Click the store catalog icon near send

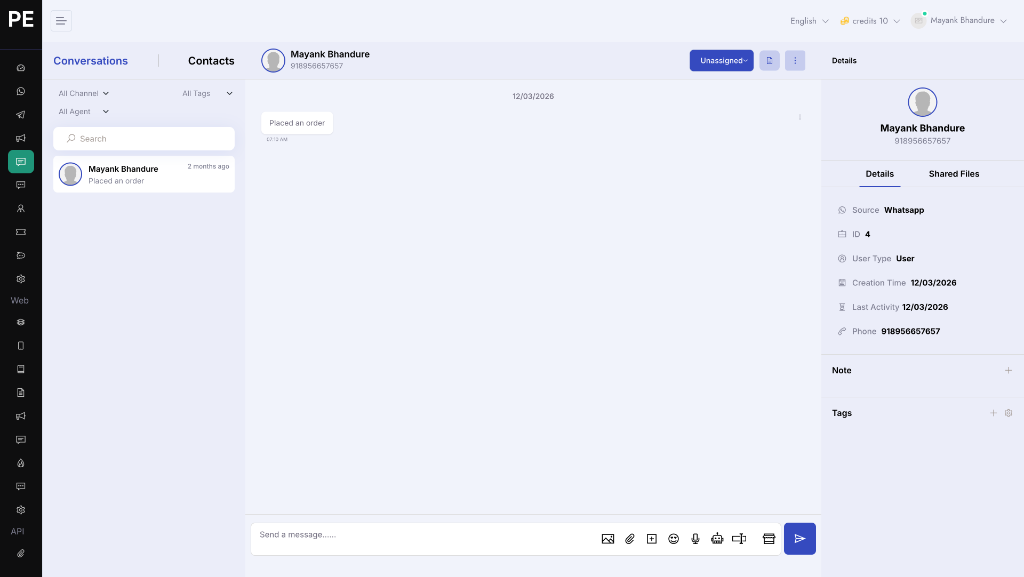(x=769, y=538)
